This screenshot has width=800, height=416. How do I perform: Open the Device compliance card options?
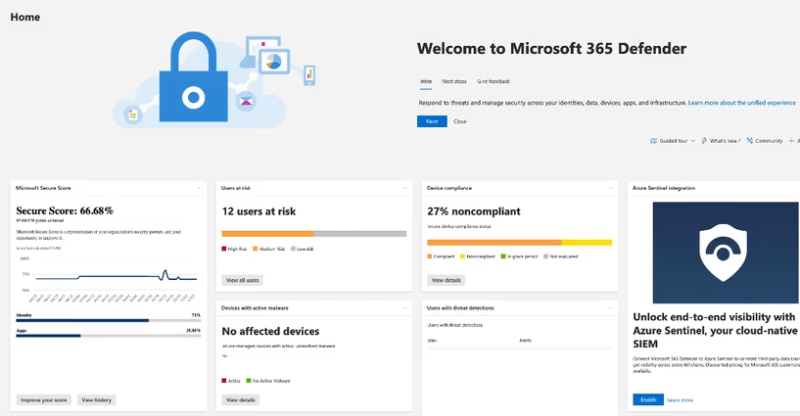611,188
